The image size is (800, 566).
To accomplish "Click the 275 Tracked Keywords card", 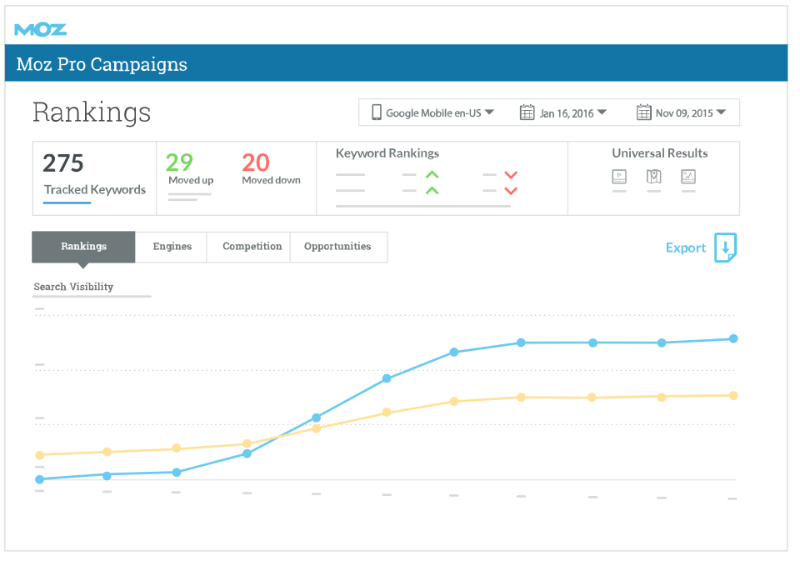I will tap(94, 179).
